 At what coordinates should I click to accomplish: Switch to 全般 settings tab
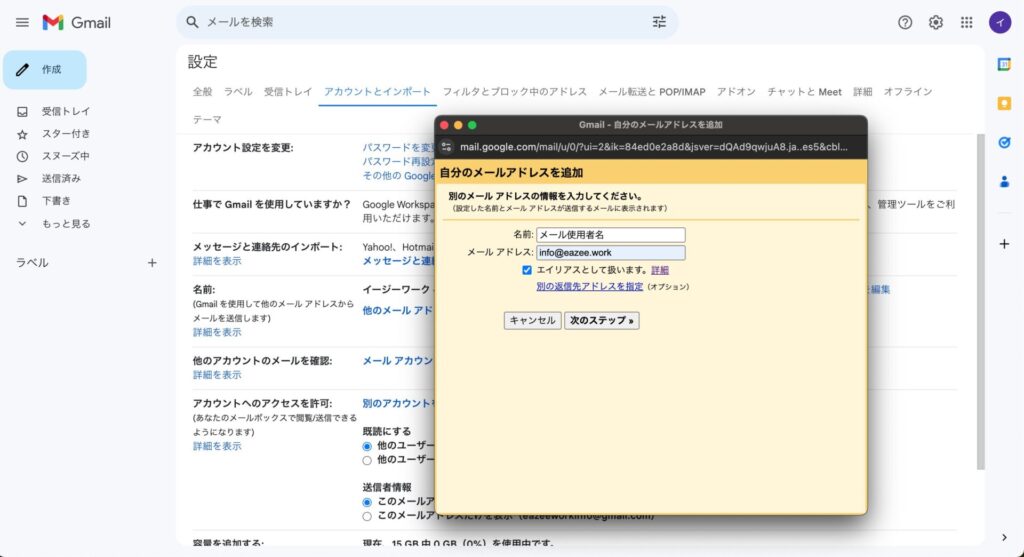202,91
